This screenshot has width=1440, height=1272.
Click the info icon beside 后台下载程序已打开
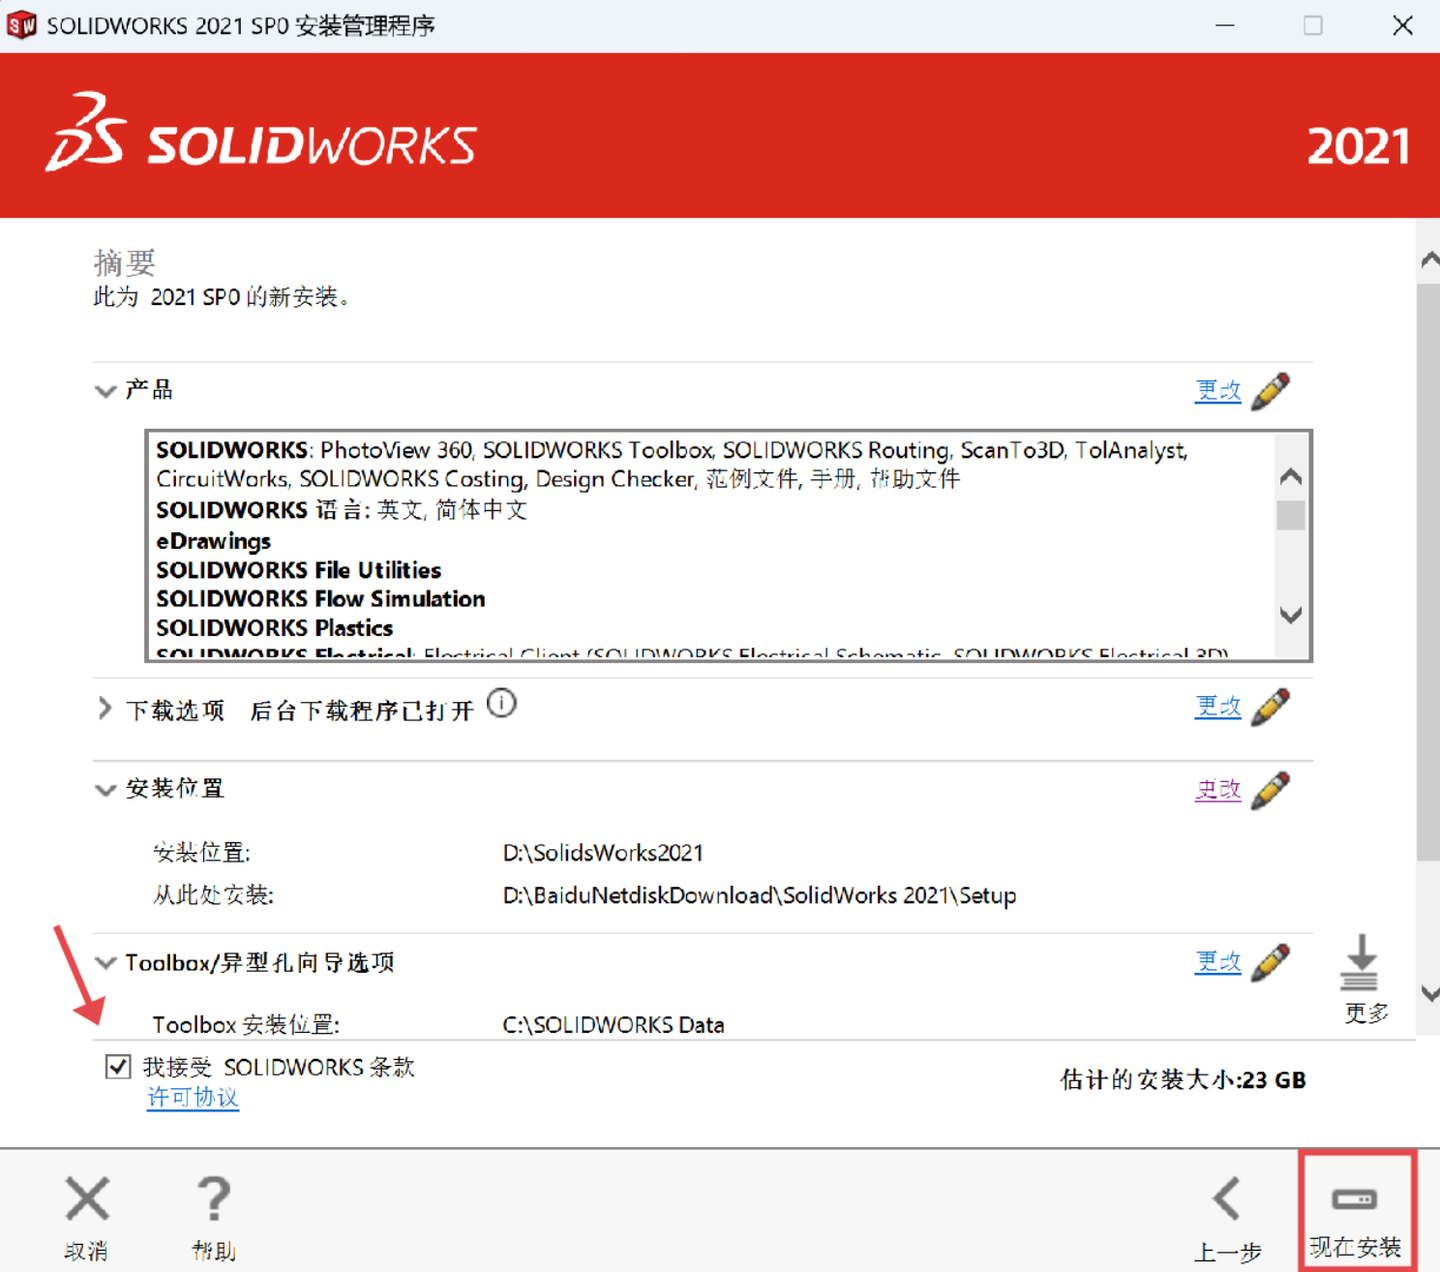(501, 704)
